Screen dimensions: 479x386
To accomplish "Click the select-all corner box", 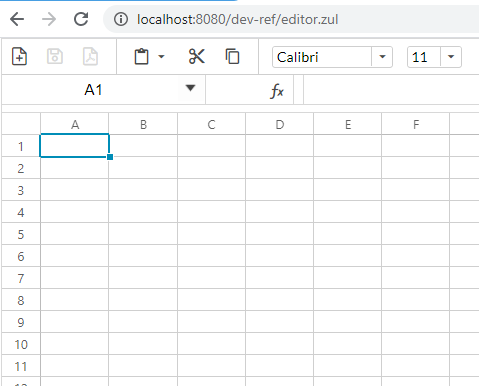I will [21, 124].
